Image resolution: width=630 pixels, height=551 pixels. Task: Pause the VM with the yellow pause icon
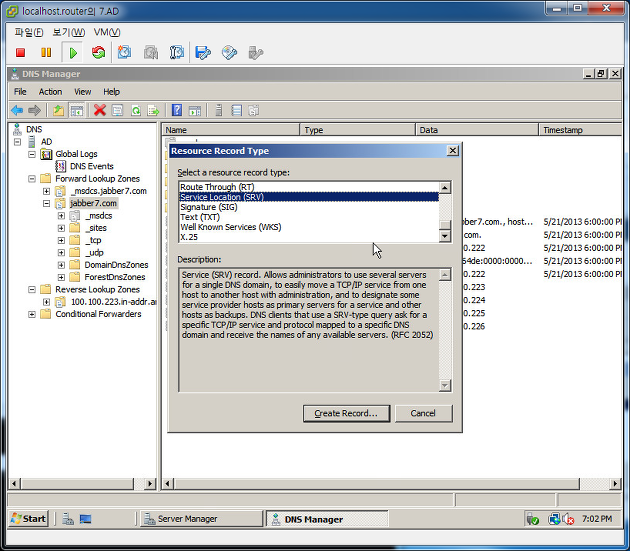[46, 53]
